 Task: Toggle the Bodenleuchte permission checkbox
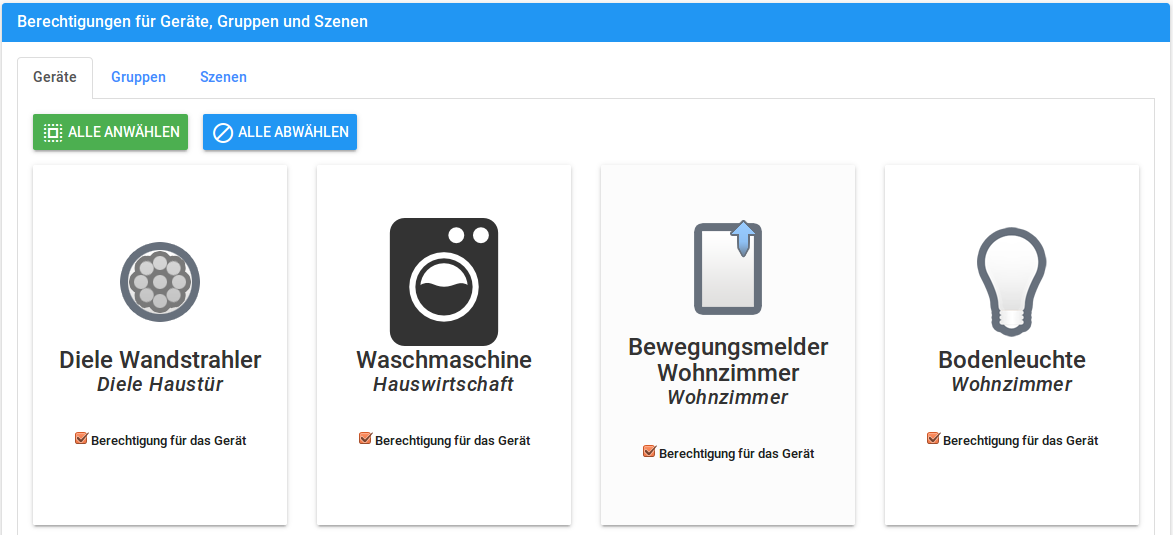point(934,439)
